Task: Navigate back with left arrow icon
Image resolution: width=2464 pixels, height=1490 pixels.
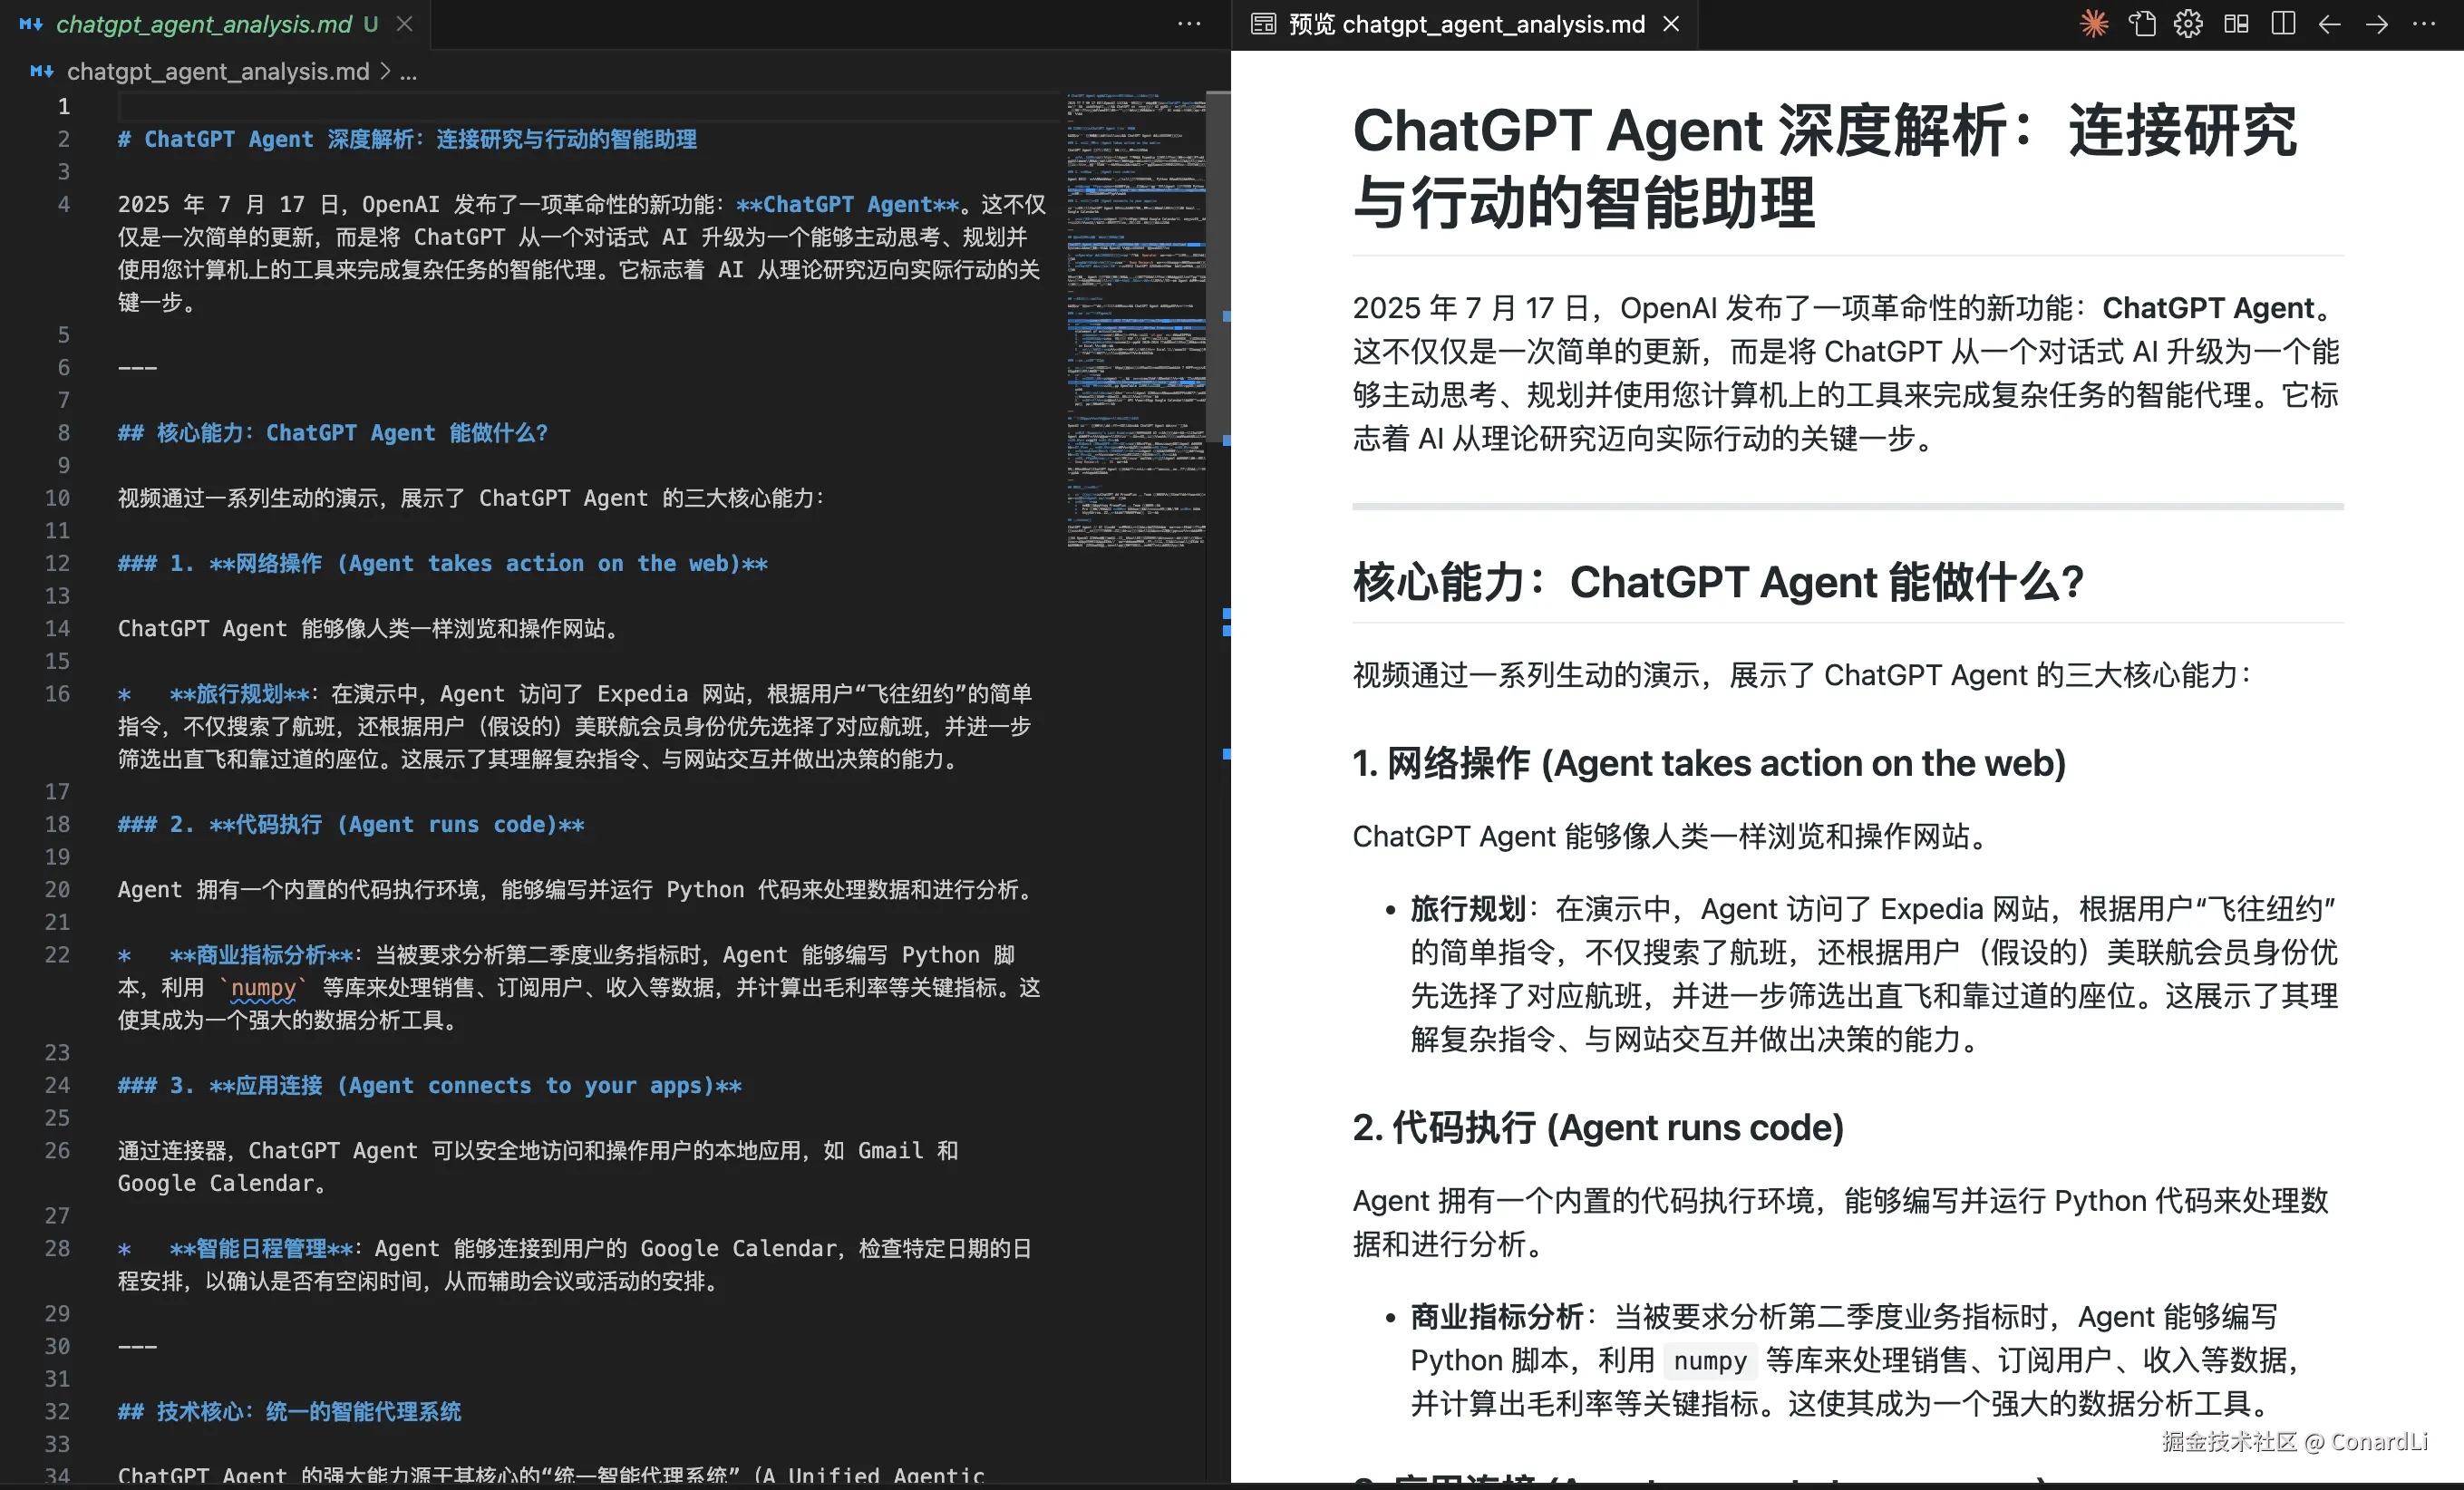Action: pos(2330,24)
